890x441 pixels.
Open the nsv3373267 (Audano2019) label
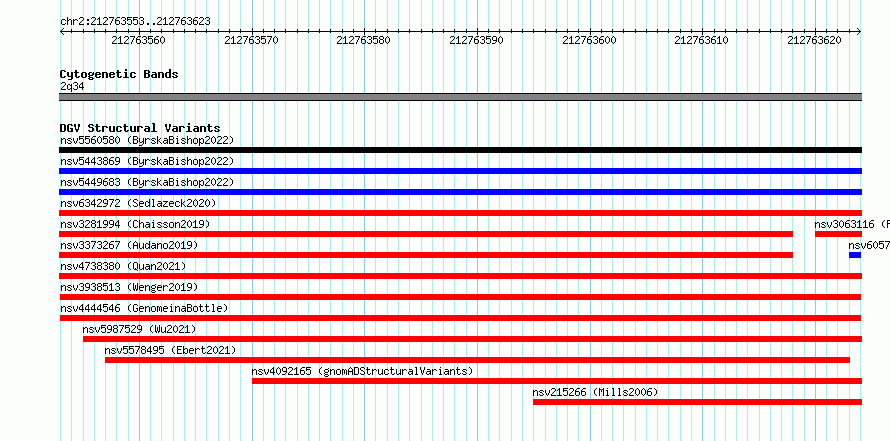(129, 245)
